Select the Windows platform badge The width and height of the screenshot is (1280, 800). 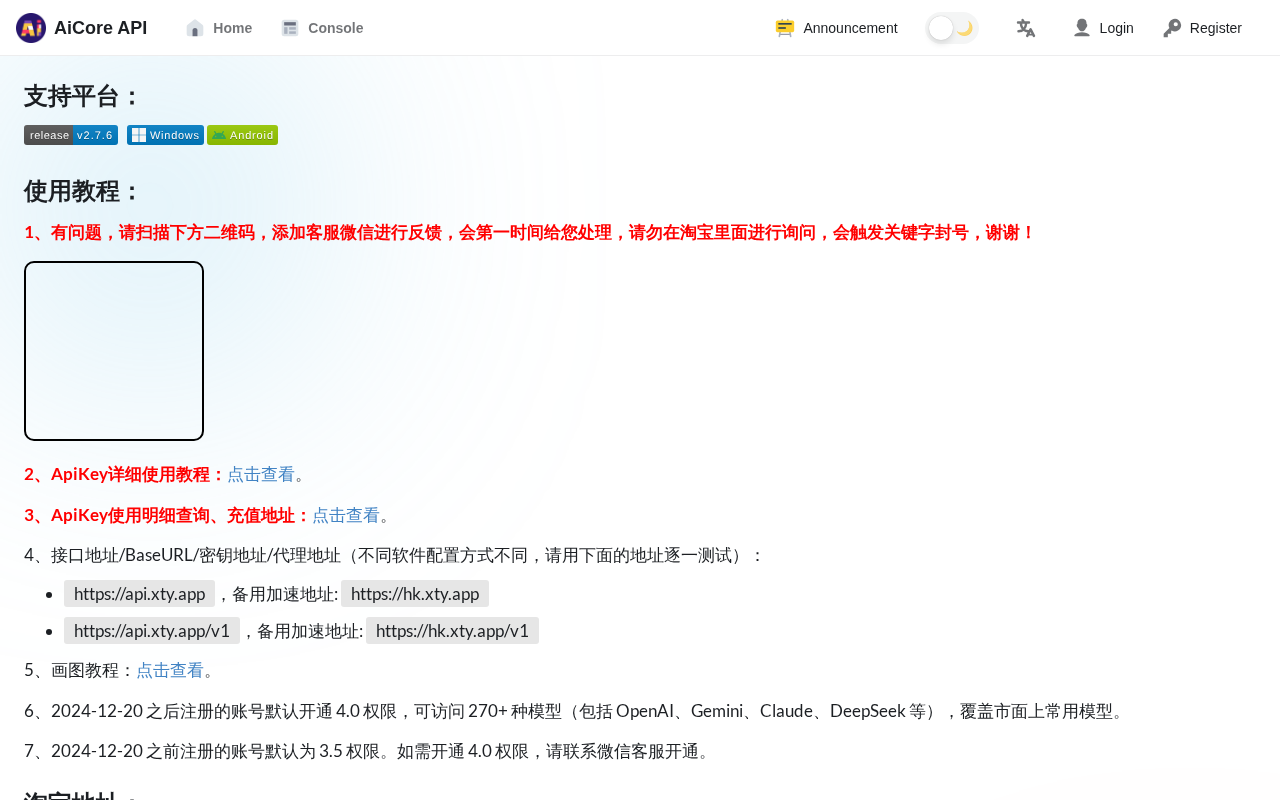click(x=165, y=135)
